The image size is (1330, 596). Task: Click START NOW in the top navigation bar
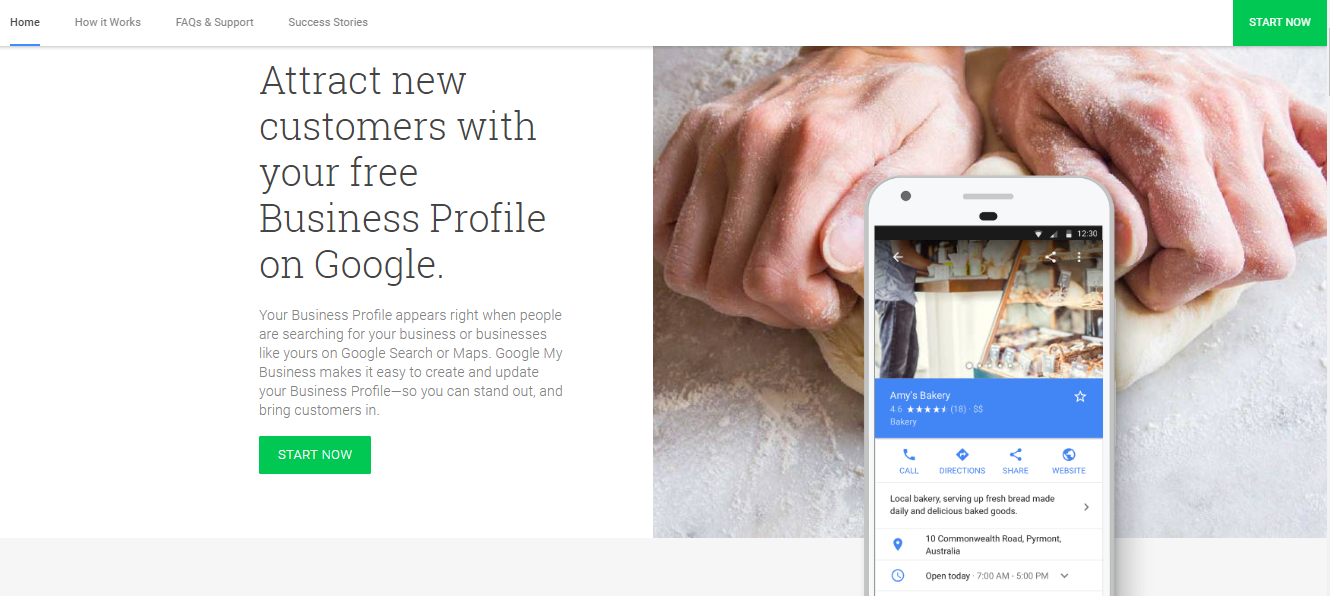1280,22
